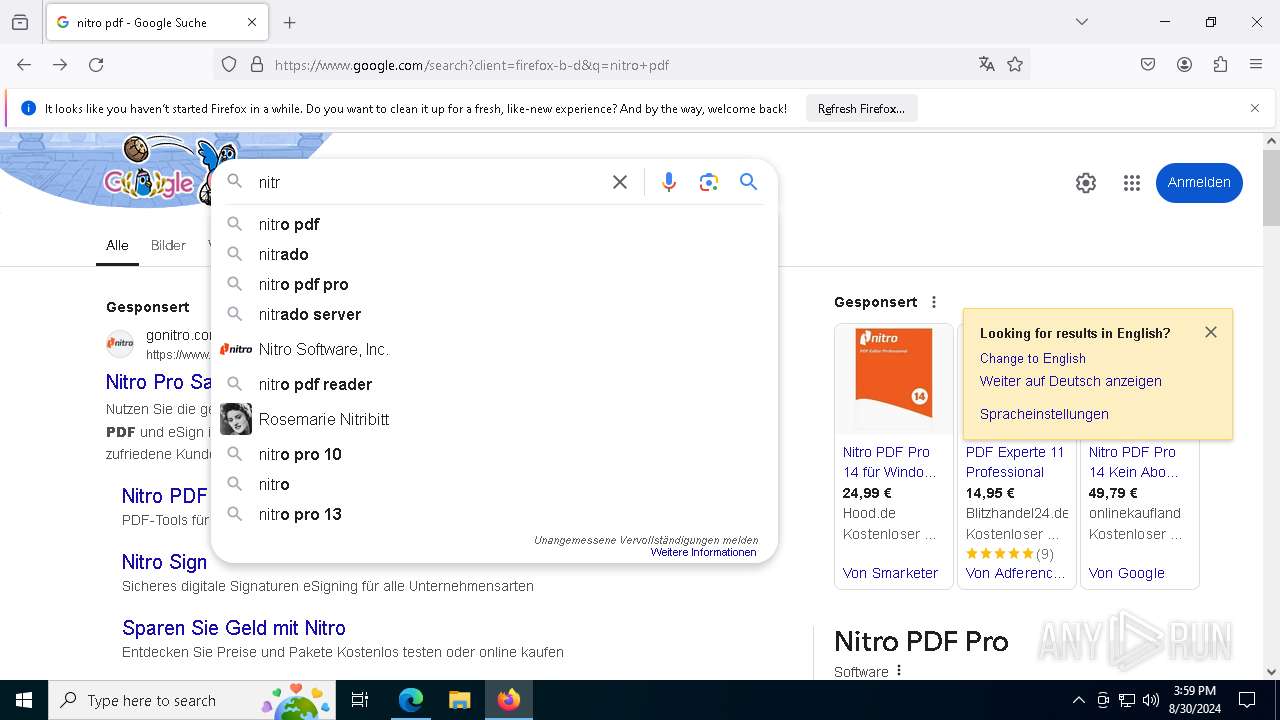Click Unangemessene Vervollständigungen melden
Image resolution: width=1280 pixels, height=720 pixels.
[645, 540]
